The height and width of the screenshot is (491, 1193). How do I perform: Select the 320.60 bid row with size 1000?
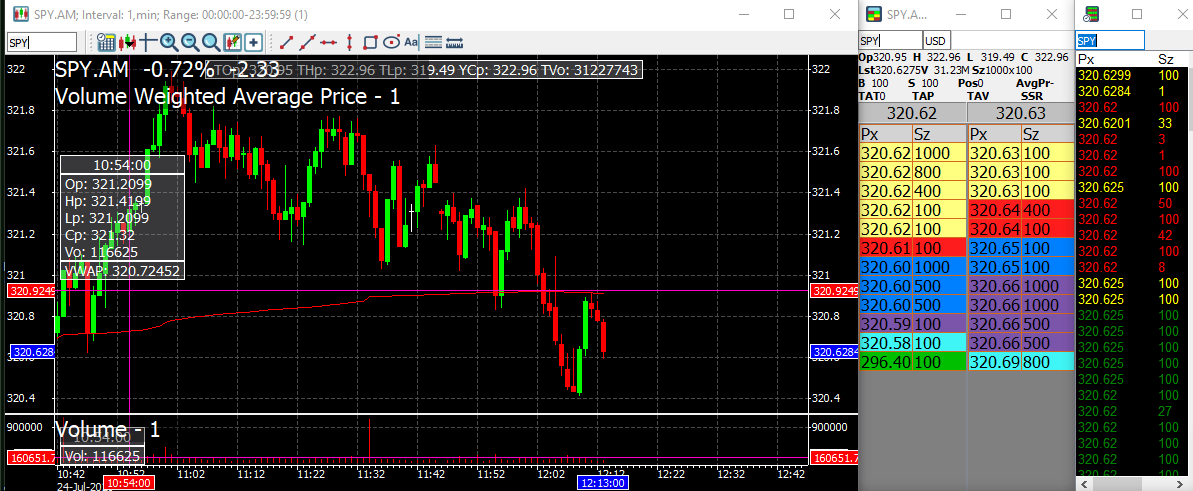911,266
